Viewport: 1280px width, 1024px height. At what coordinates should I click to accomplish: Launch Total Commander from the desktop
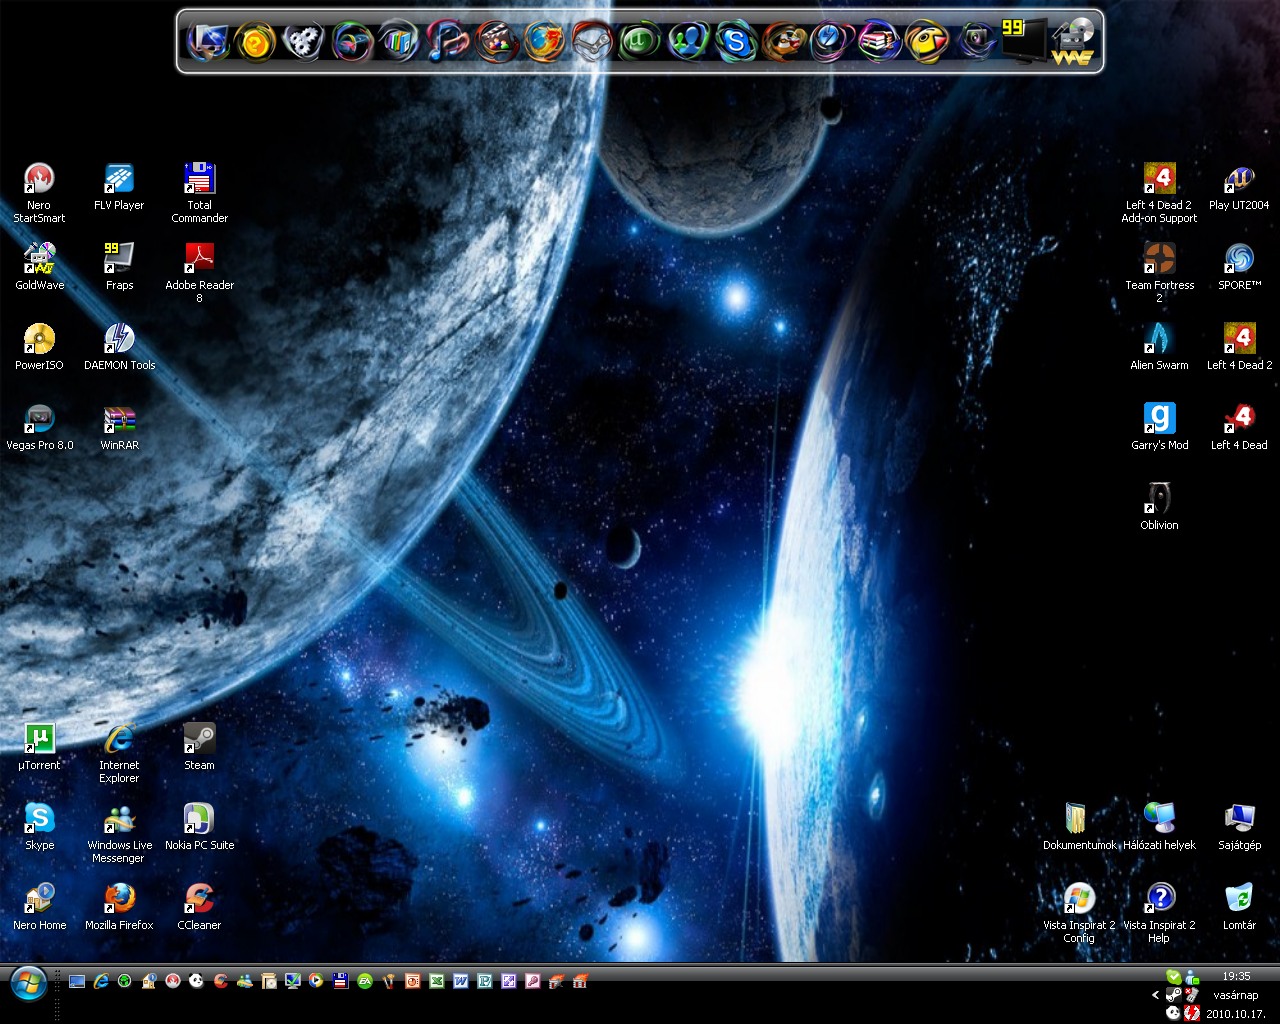tap(199, 180)
